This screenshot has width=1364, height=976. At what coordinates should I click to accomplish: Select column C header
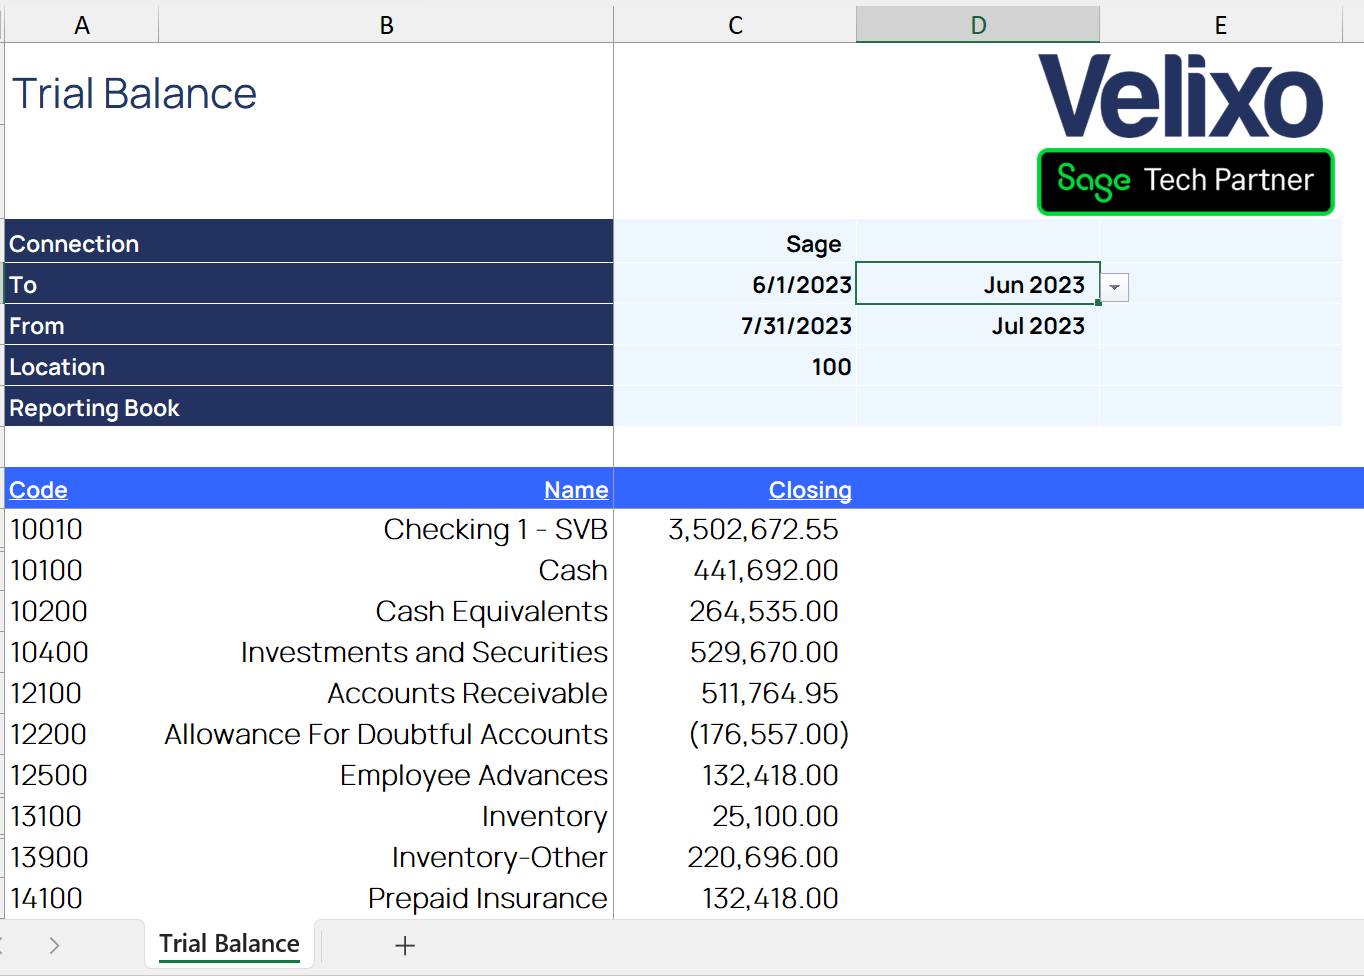tap(735, 25)
